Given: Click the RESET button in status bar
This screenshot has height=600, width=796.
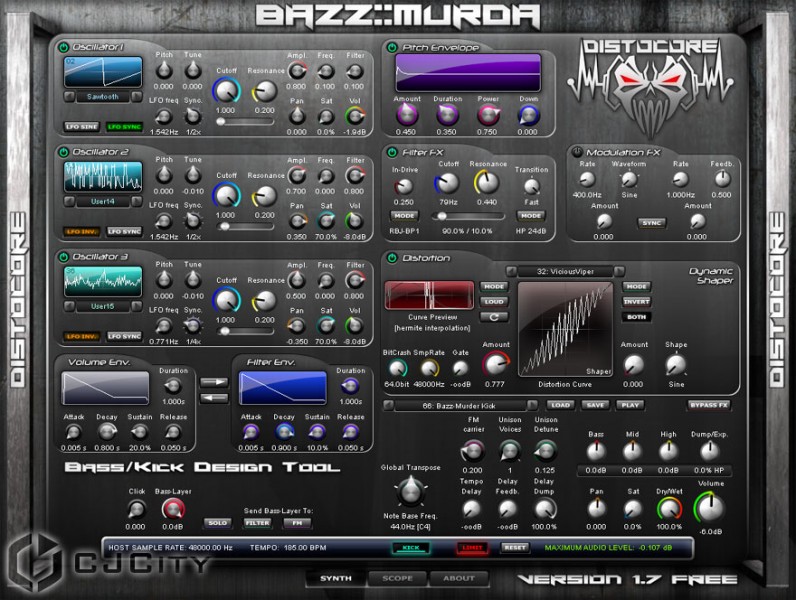Looking at the screenshot, I should 515,548.
